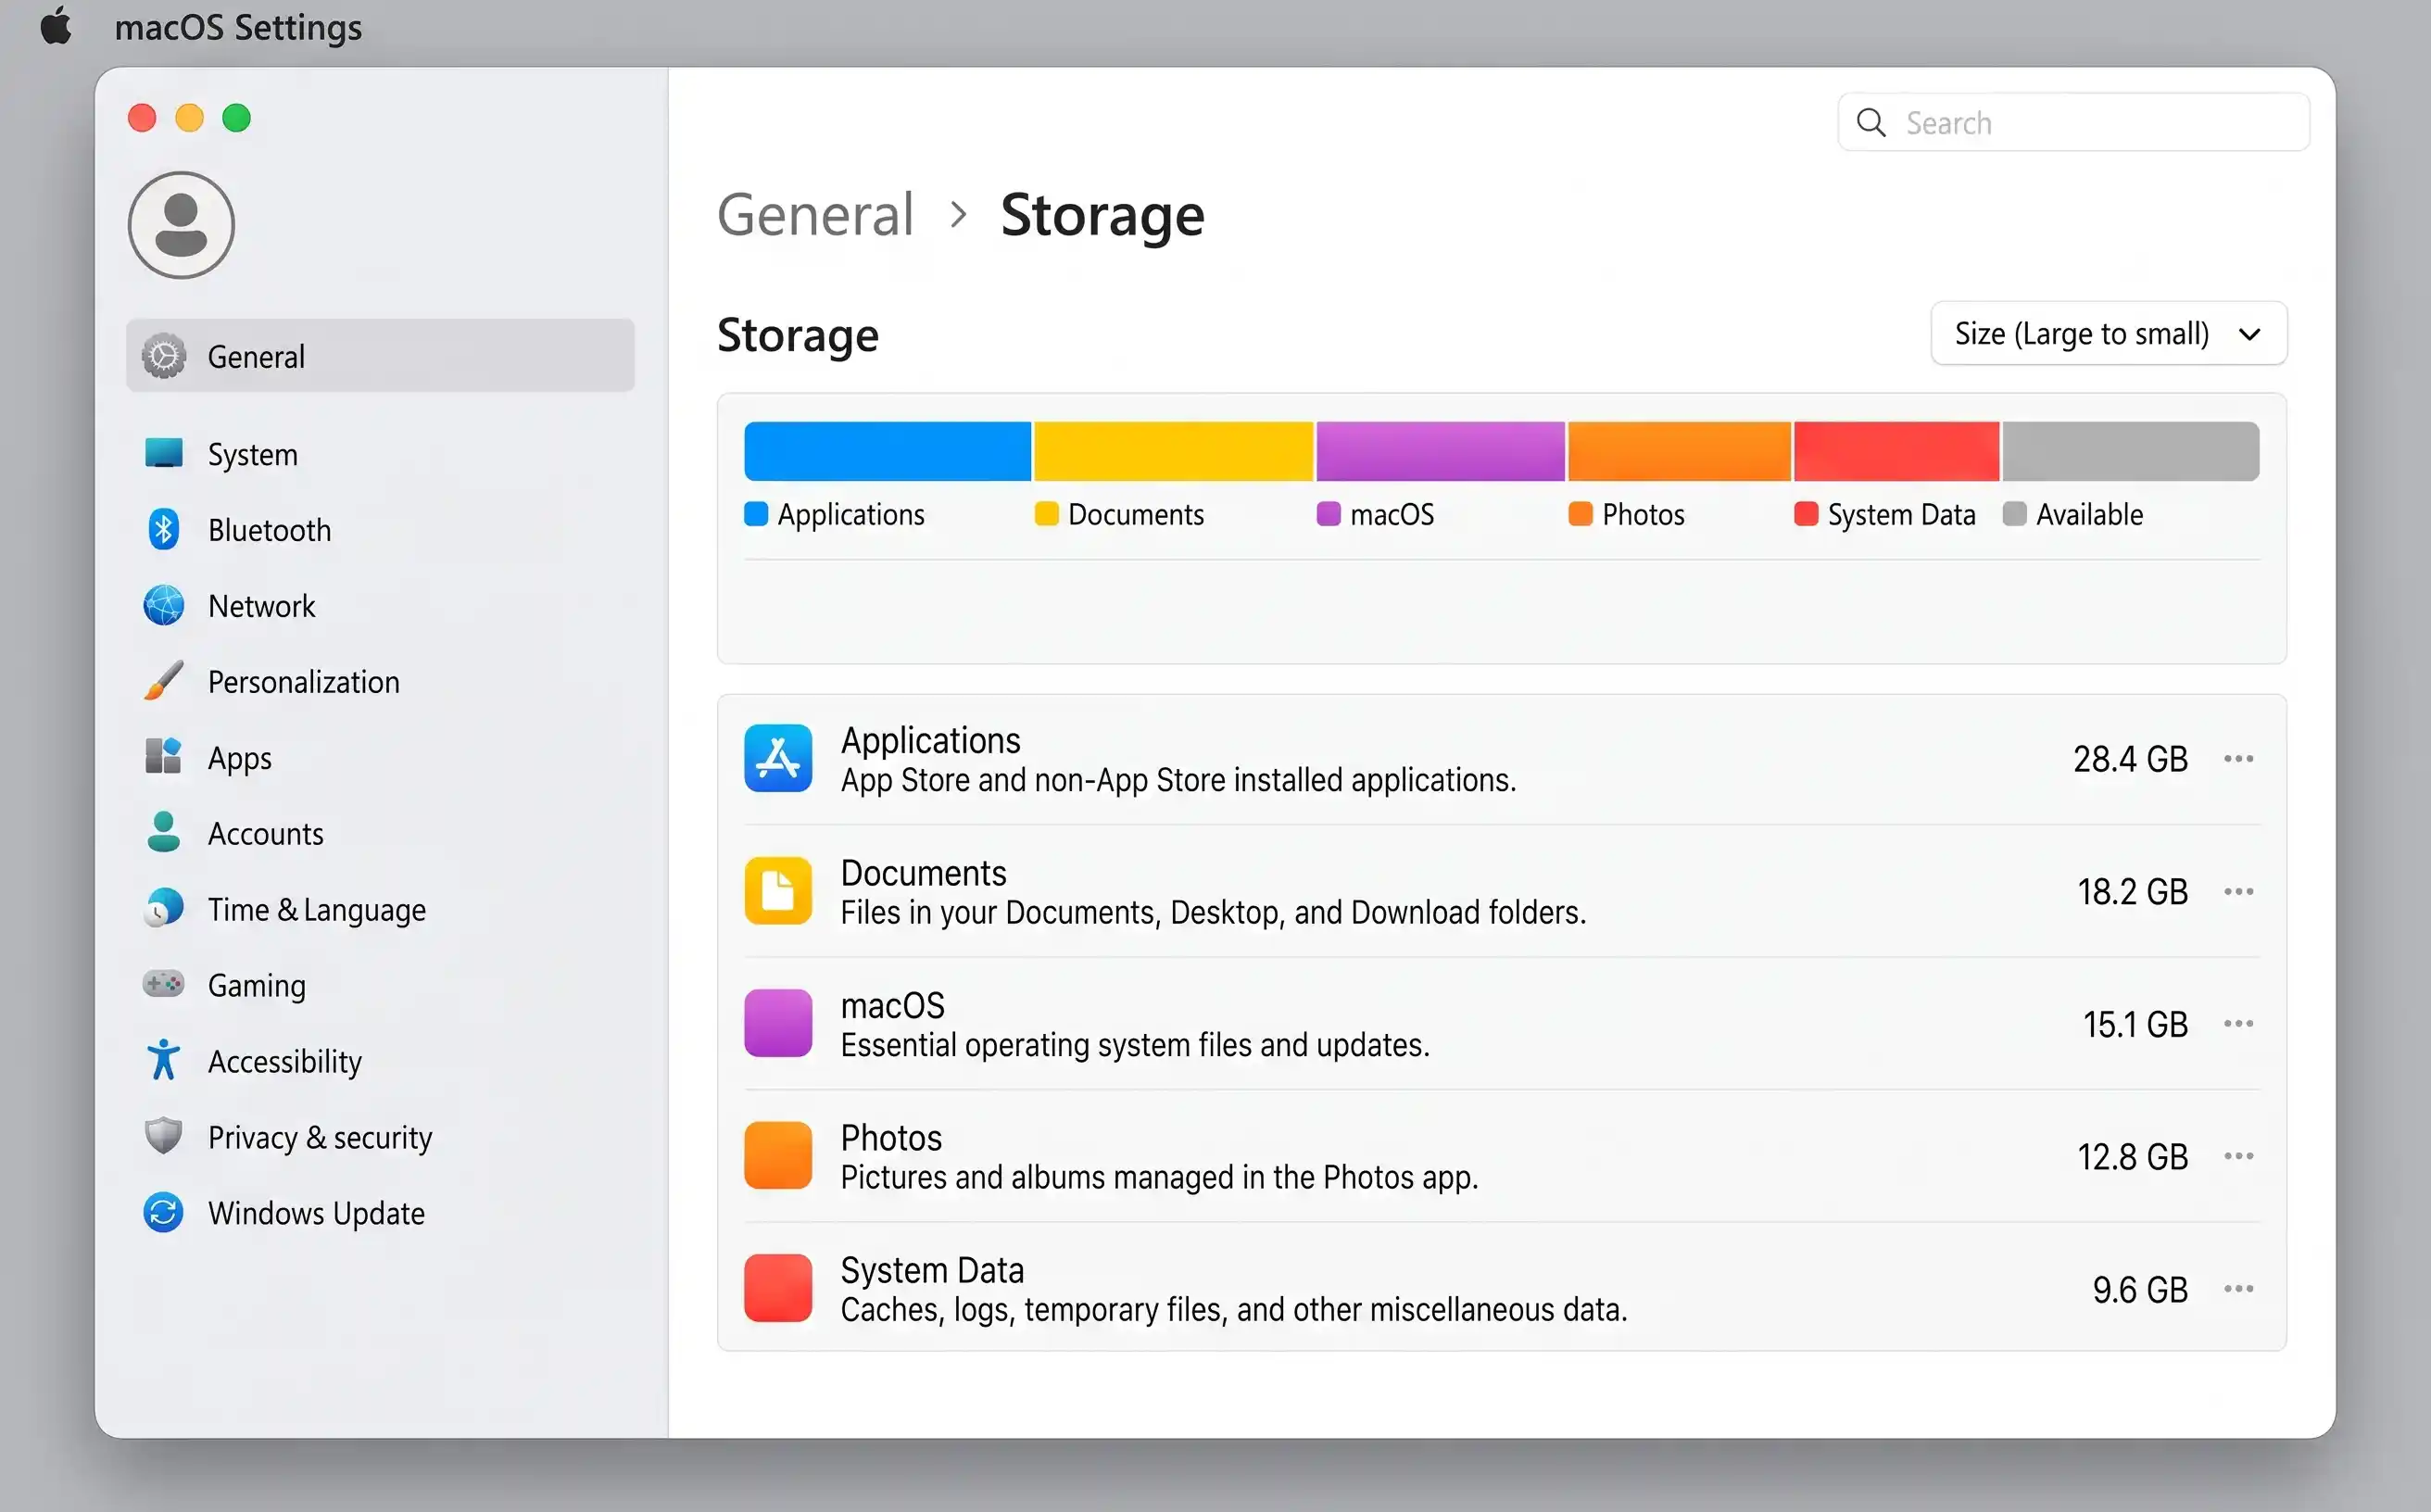Open the Accessibility sidebar label

285,1062
